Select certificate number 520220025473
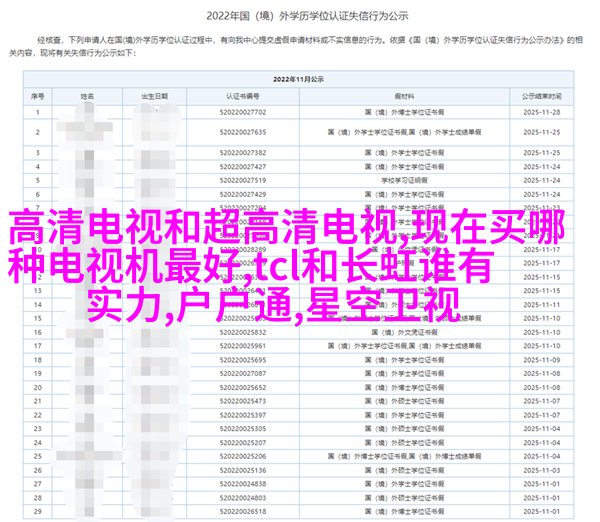The height and width of the screenshot is (522, 600). click(243, 401)
